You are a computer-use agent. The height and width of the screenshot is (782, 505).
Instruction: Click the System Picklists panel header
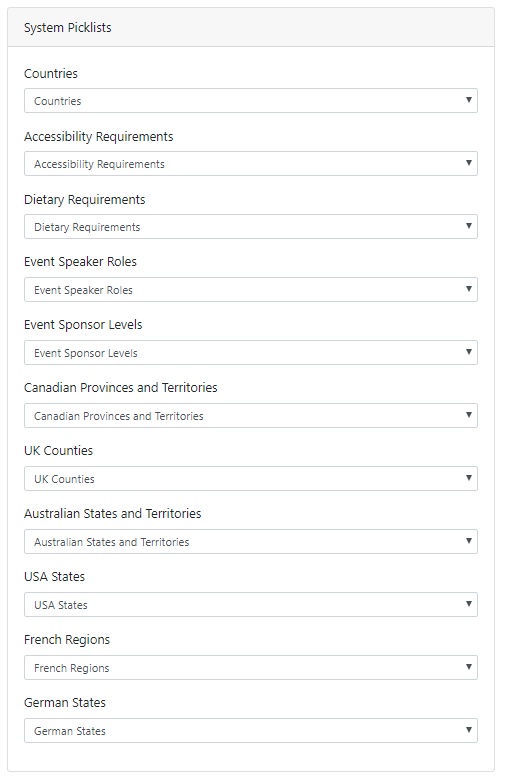pyautogui.click(x=251, y=27)
